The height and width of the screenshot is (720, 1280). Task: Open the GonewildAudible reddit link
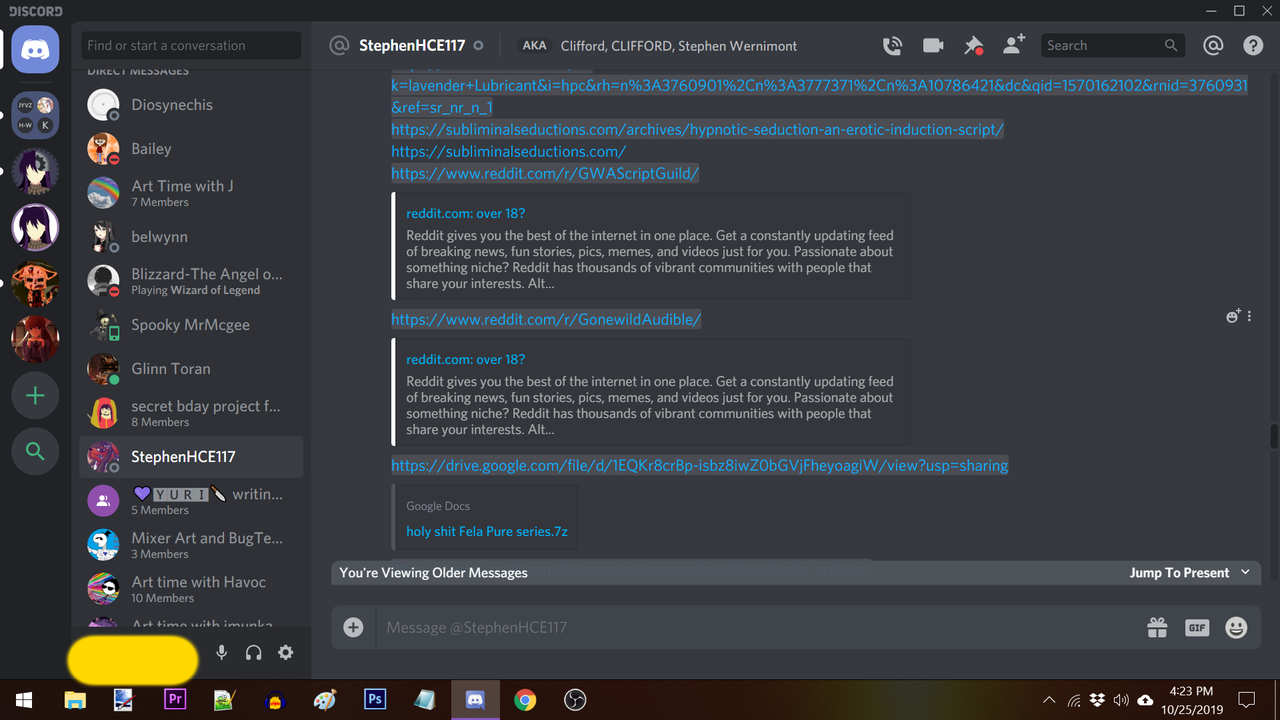(x=546, y=319)
